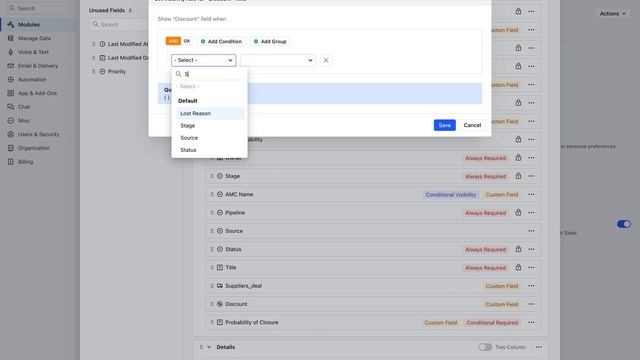The width and height of the screenshot is (640, 360).
Task: Click the Unused Fields sort icon
Action: [130, 11]
